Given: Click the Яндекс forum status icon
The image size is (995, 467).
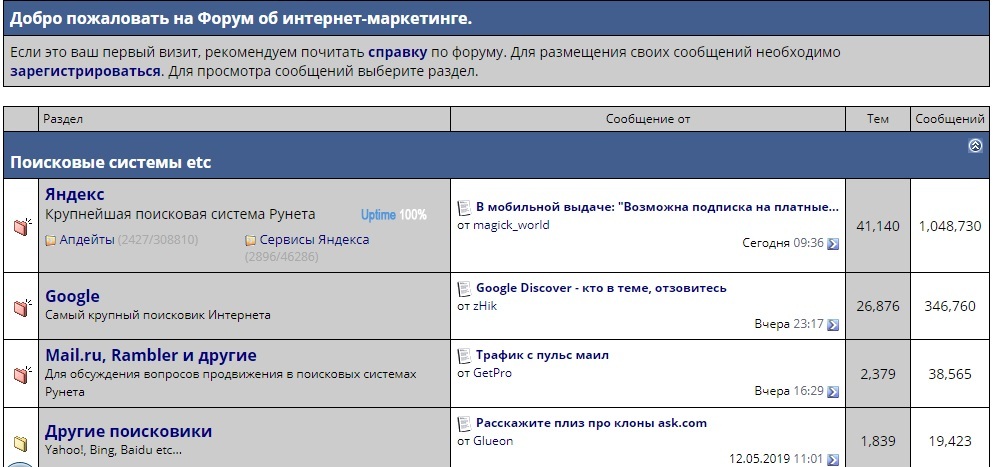Looking at the screenshot, I should click(x=22, y=227).
